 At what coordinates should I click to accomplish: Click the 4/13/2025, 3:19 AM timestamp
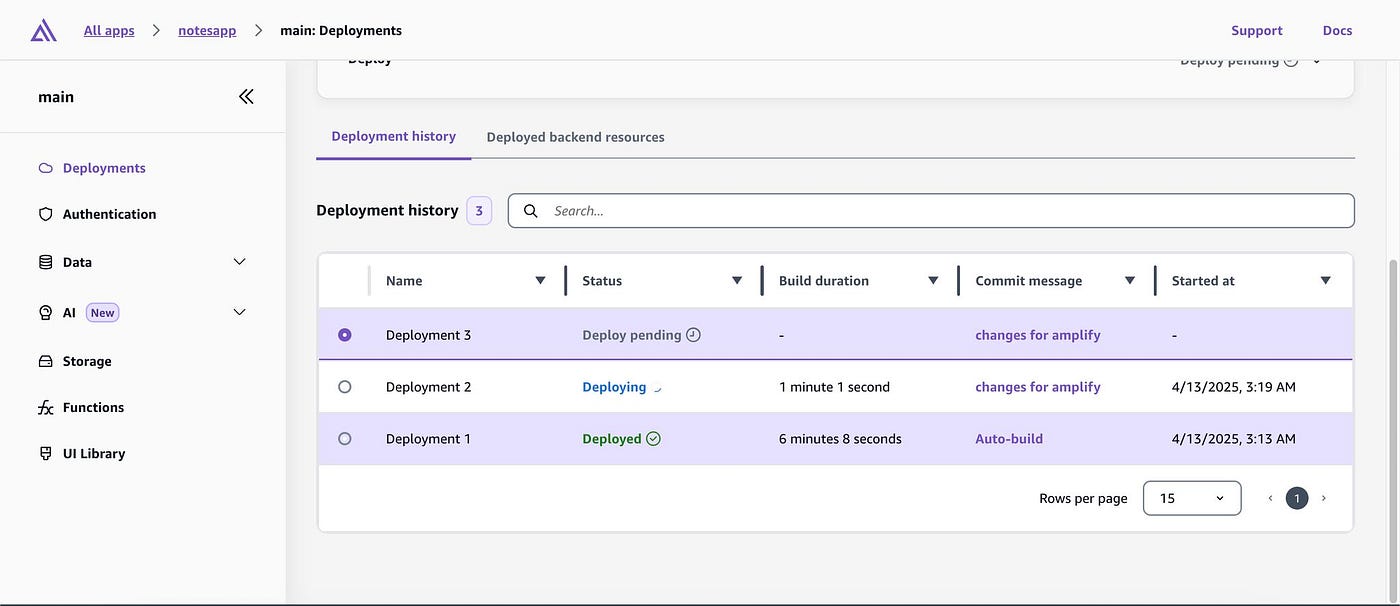(x=1234, y=387)
